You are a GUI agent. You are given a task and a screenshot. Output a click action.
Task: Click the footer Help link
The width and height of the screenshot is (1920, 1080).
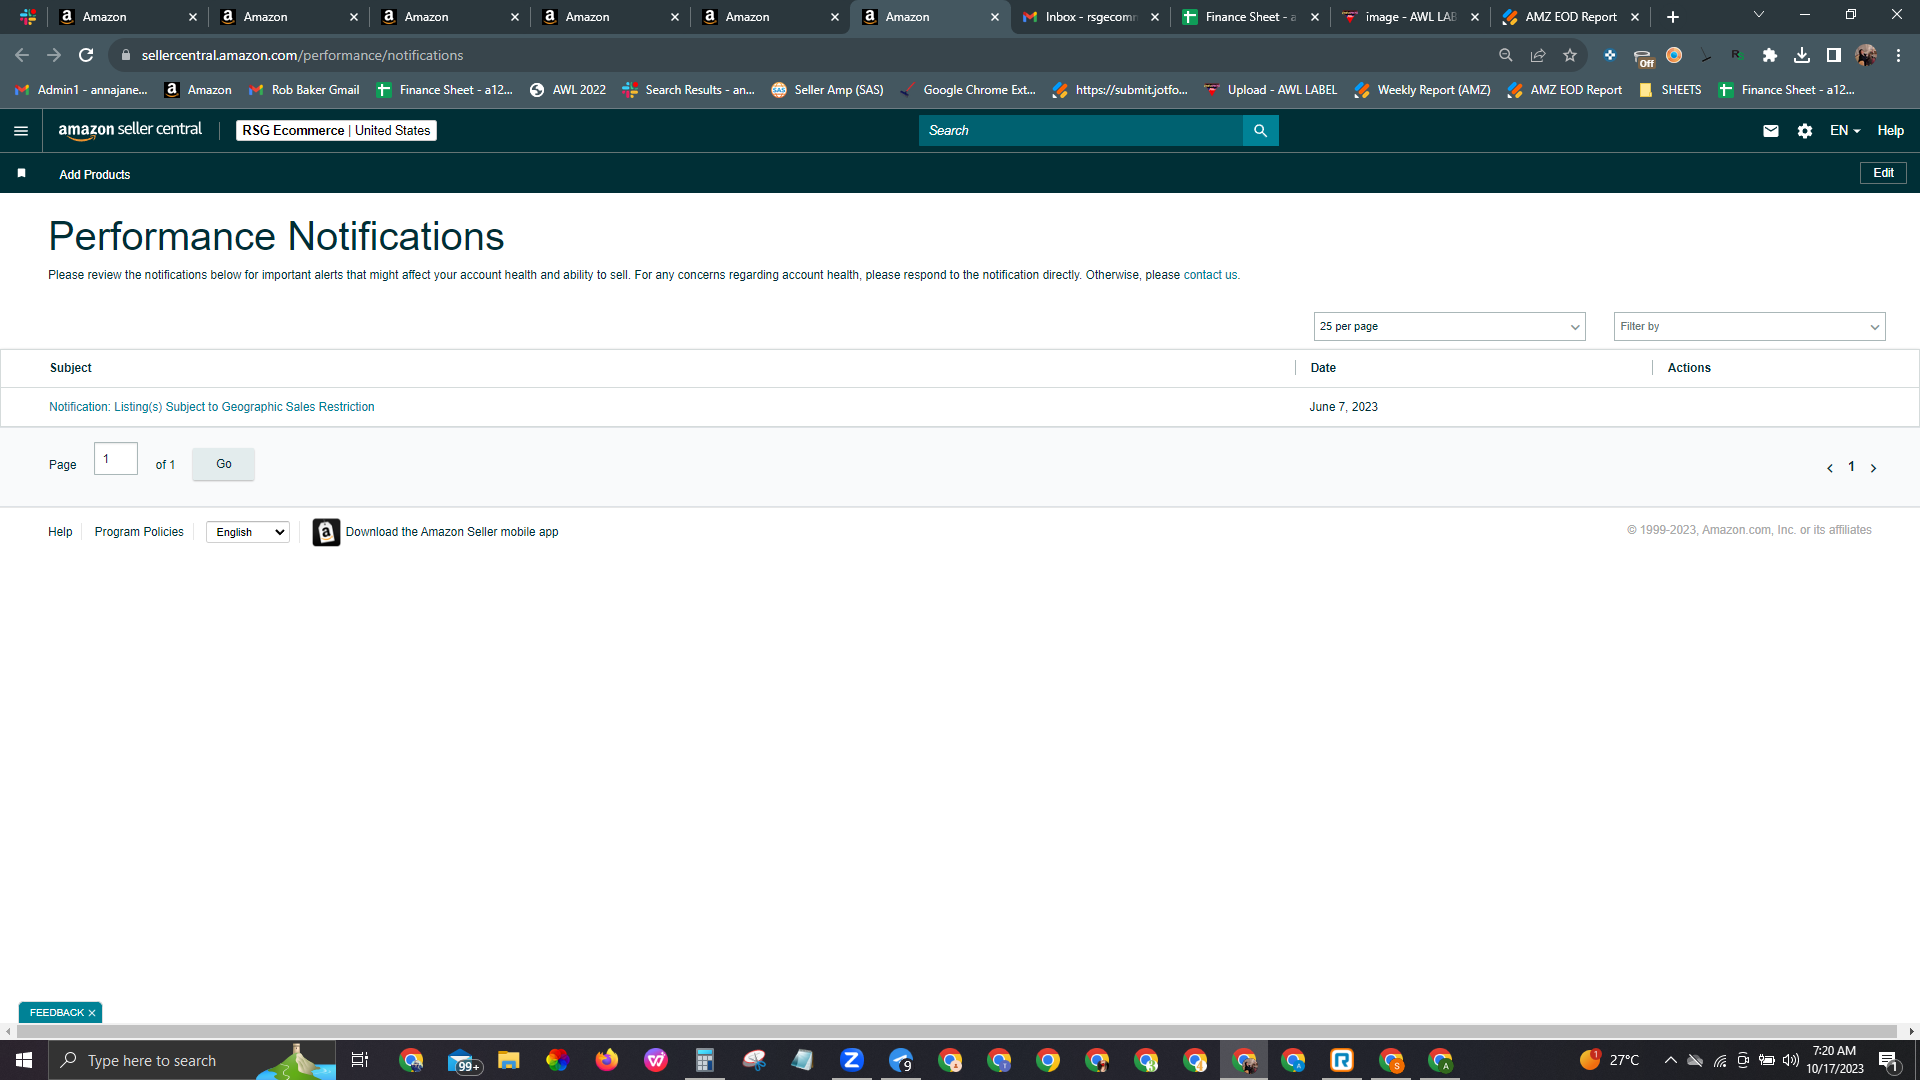60,532
